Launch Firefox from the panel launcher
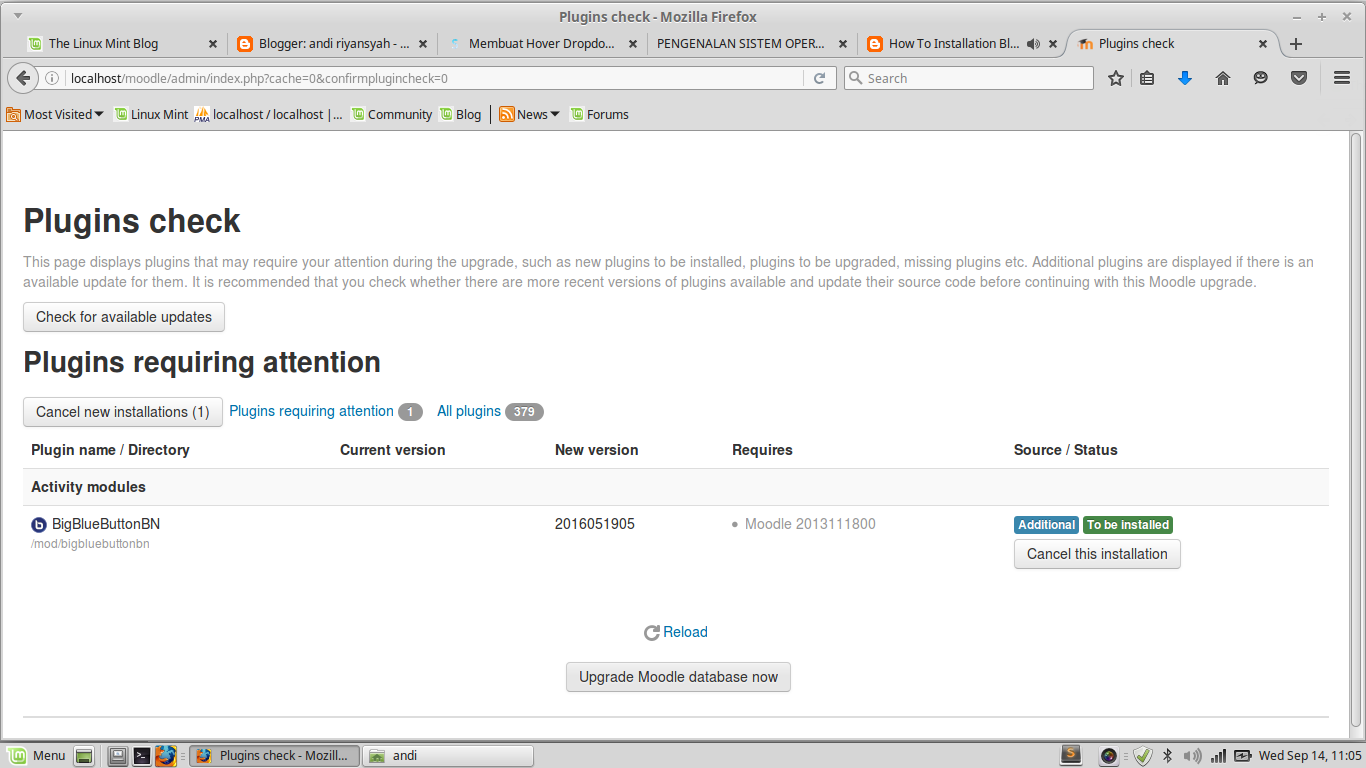1366x768 pixels. (x=166, y=756)
